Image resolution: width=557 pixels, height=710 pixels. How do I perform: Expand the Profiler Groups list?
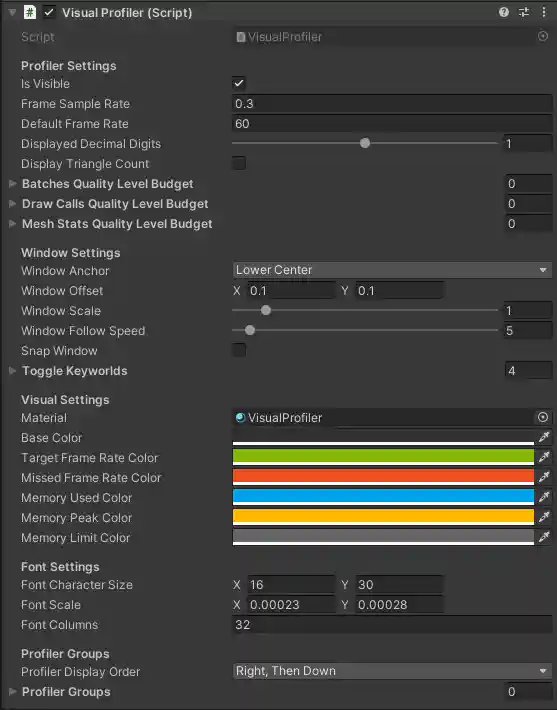13,691
